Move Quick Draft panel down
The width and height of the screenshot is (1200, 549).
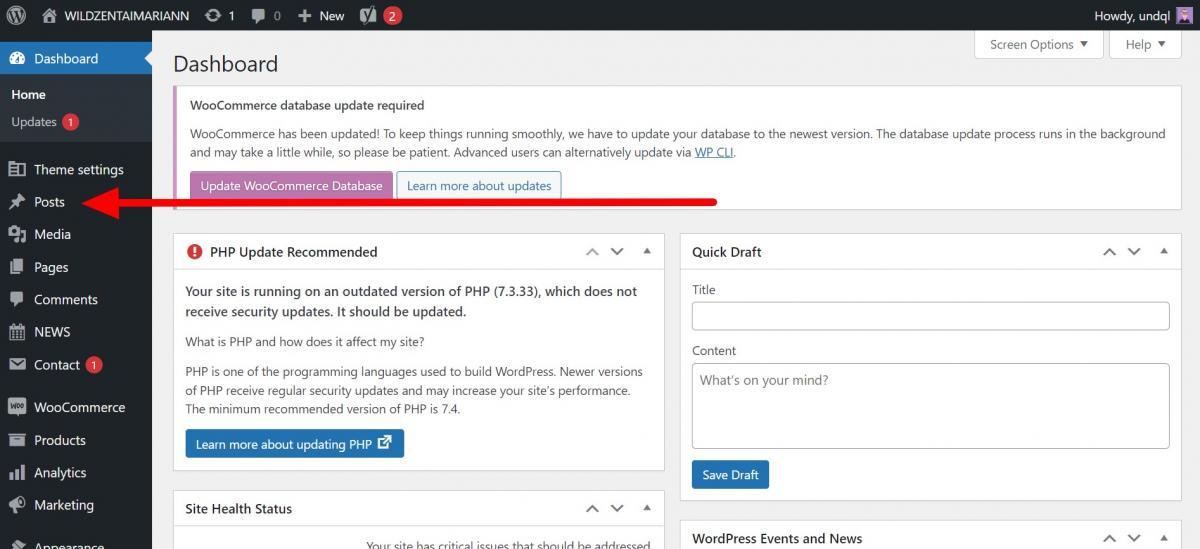coord(1134,252)
